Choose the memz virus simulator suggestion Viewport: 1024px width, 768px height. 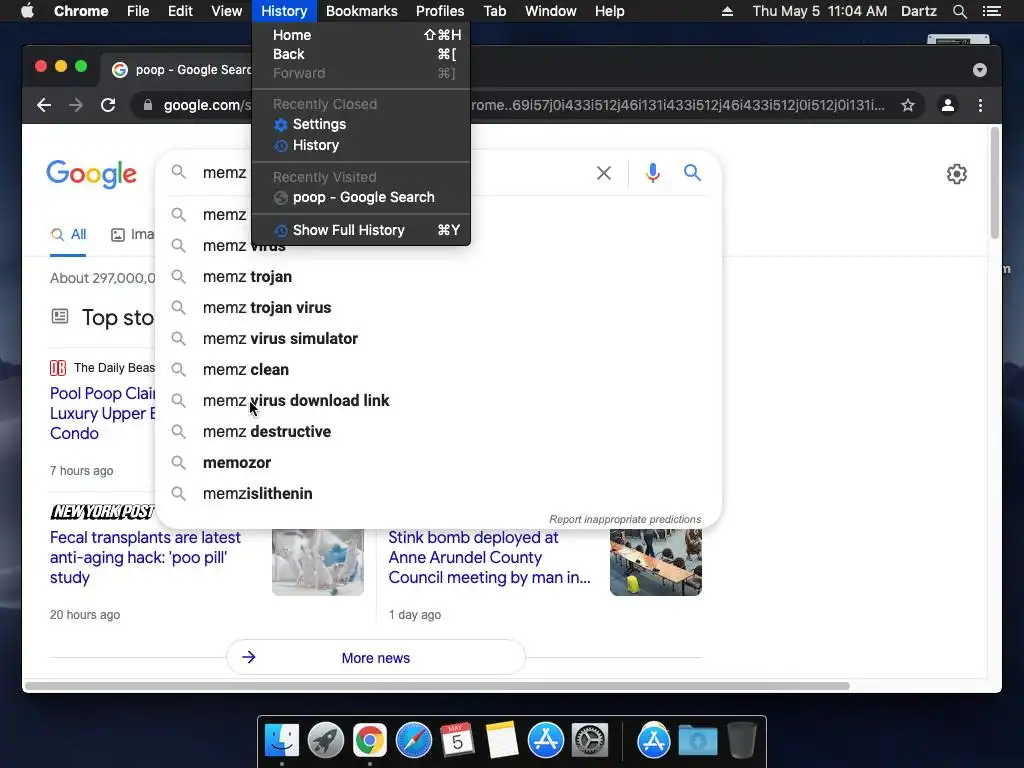click(438, 339)
